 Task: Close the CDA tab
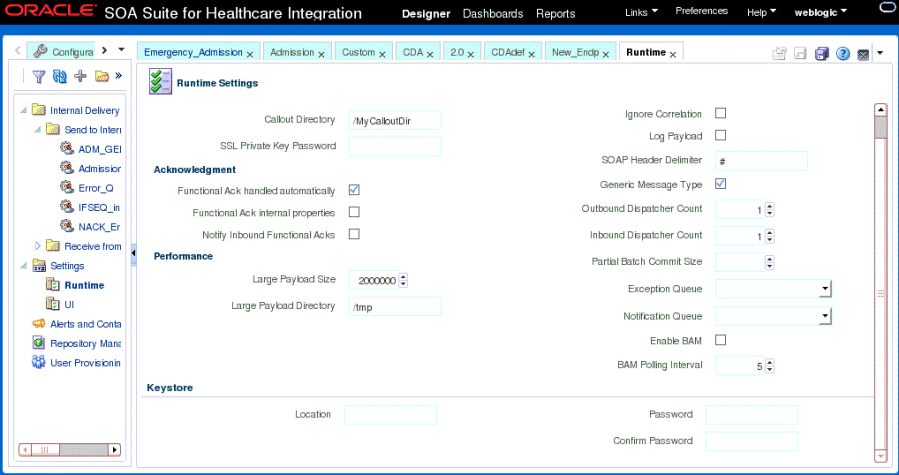tap(429, 54)
